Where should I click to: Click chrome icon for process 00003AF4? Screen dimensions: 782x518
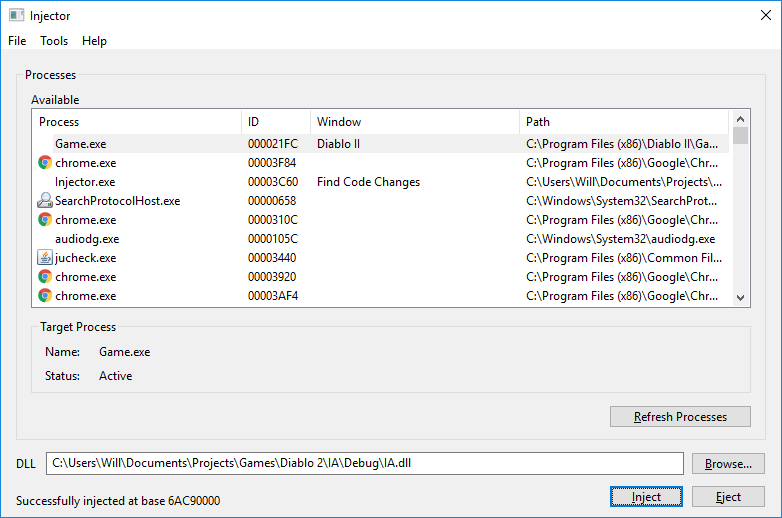(45, 295)
